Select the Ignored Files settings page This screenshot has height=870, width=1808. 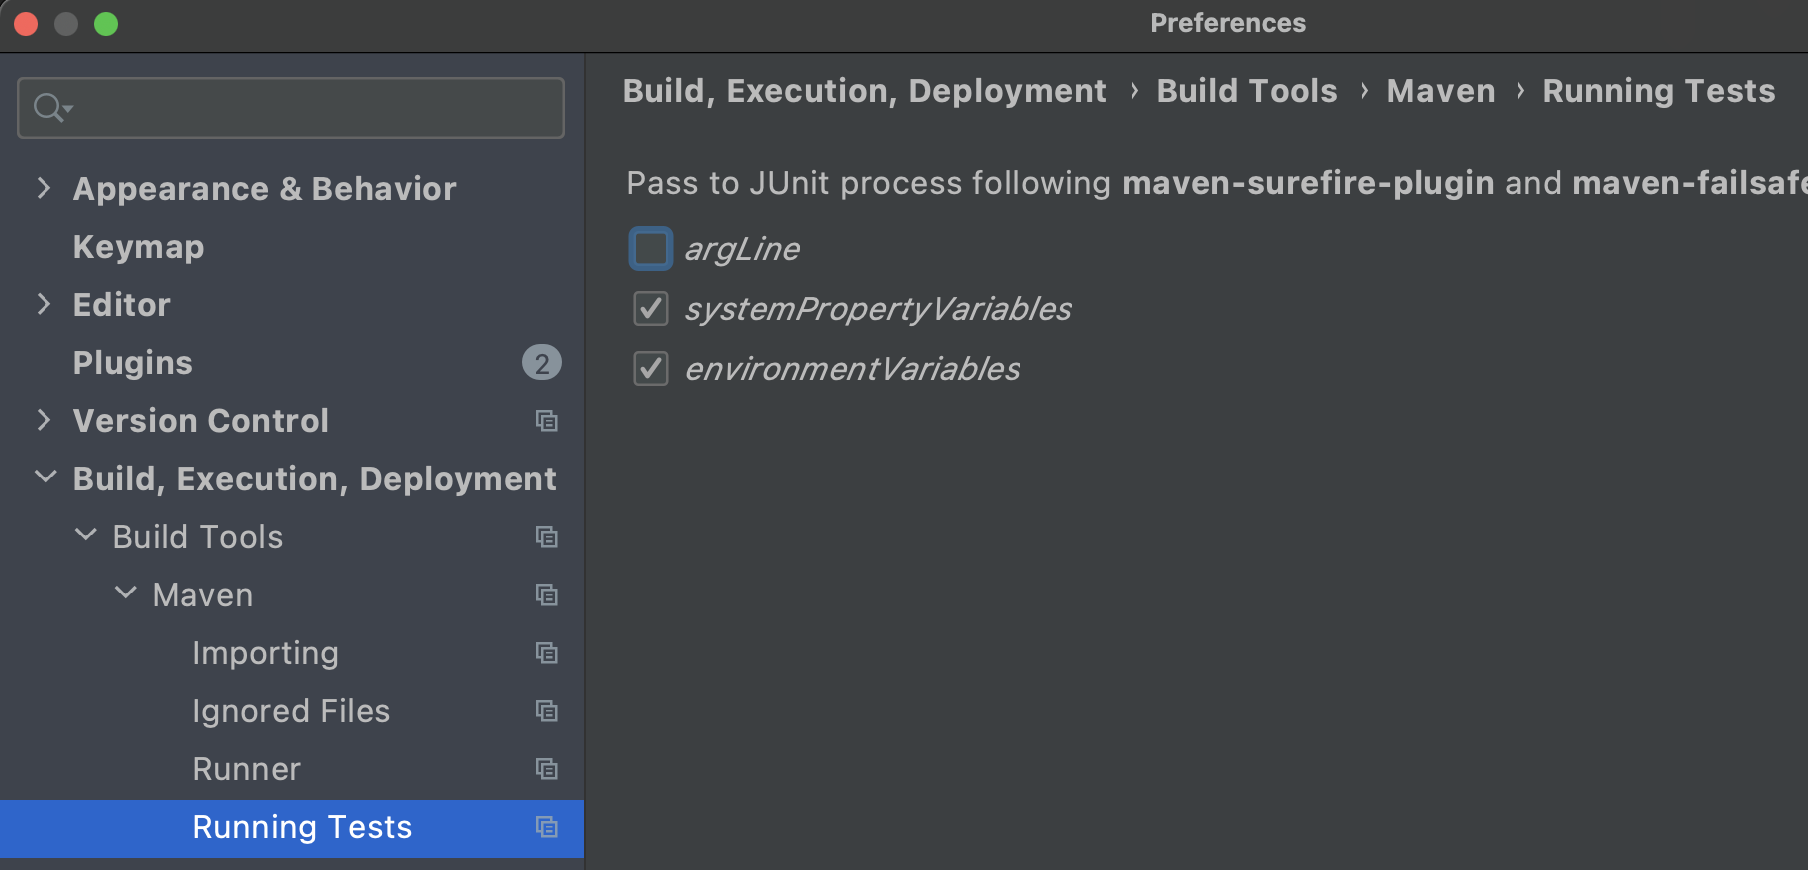point(291,711)
